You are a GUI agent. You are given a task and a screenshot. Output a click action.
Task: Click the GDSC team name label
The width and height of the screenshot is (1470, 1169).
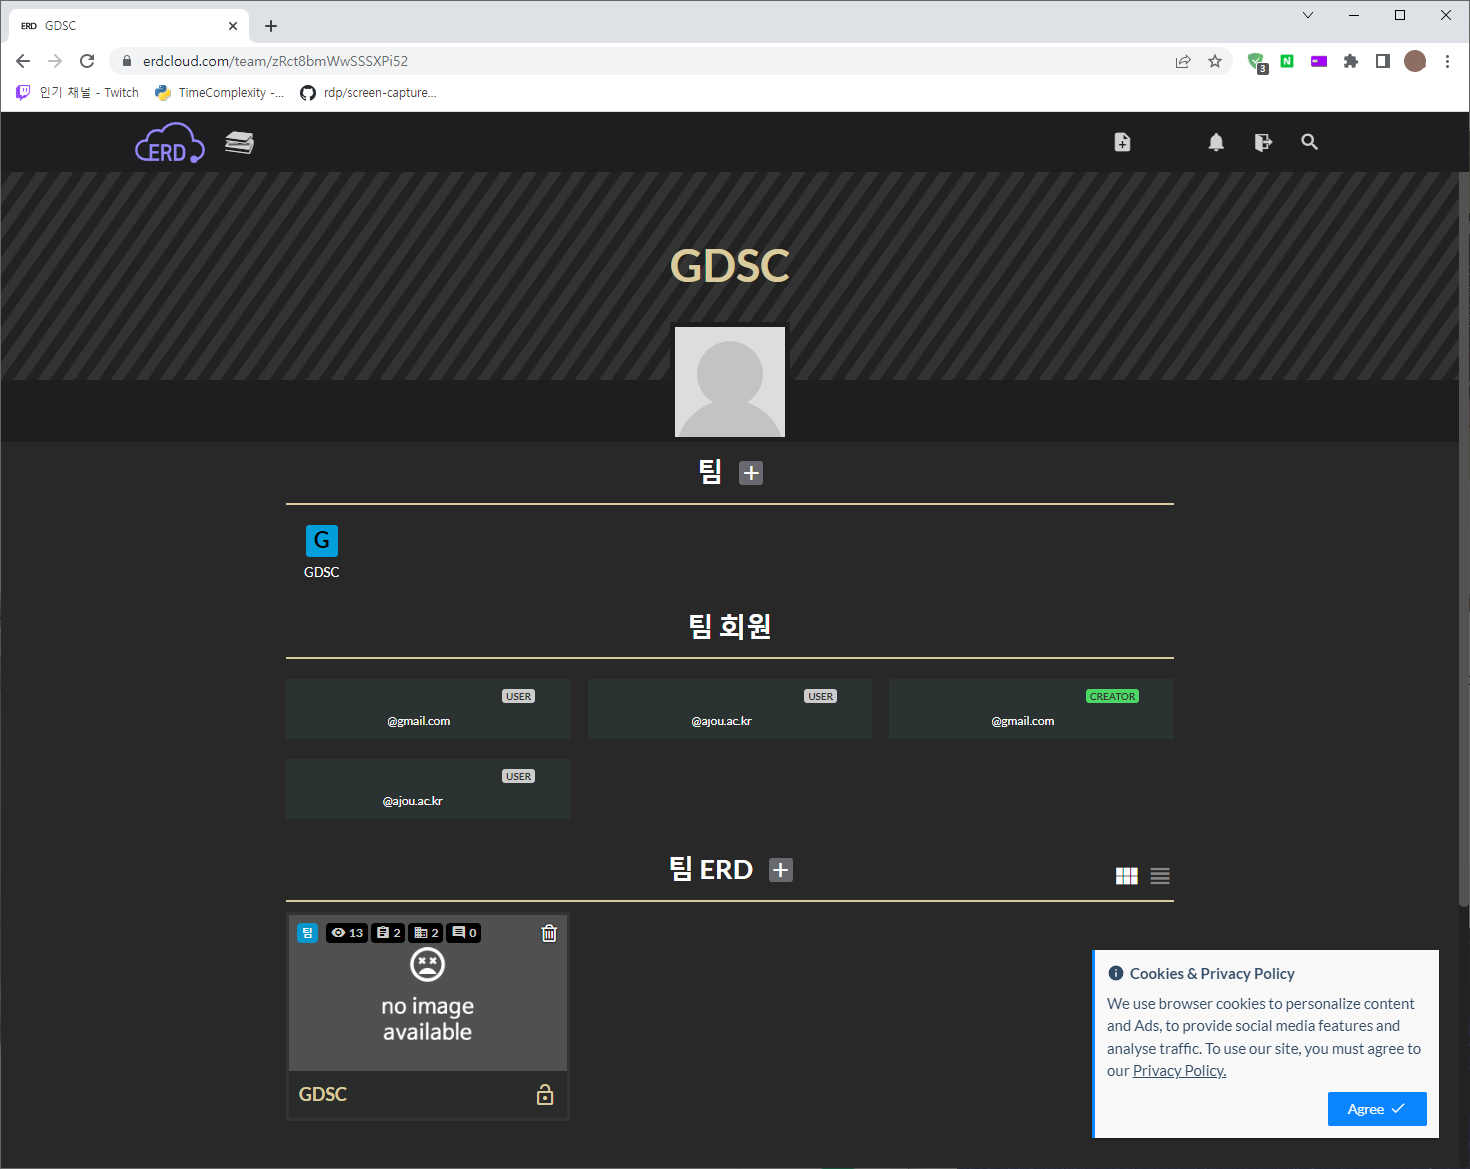(322, 573)
